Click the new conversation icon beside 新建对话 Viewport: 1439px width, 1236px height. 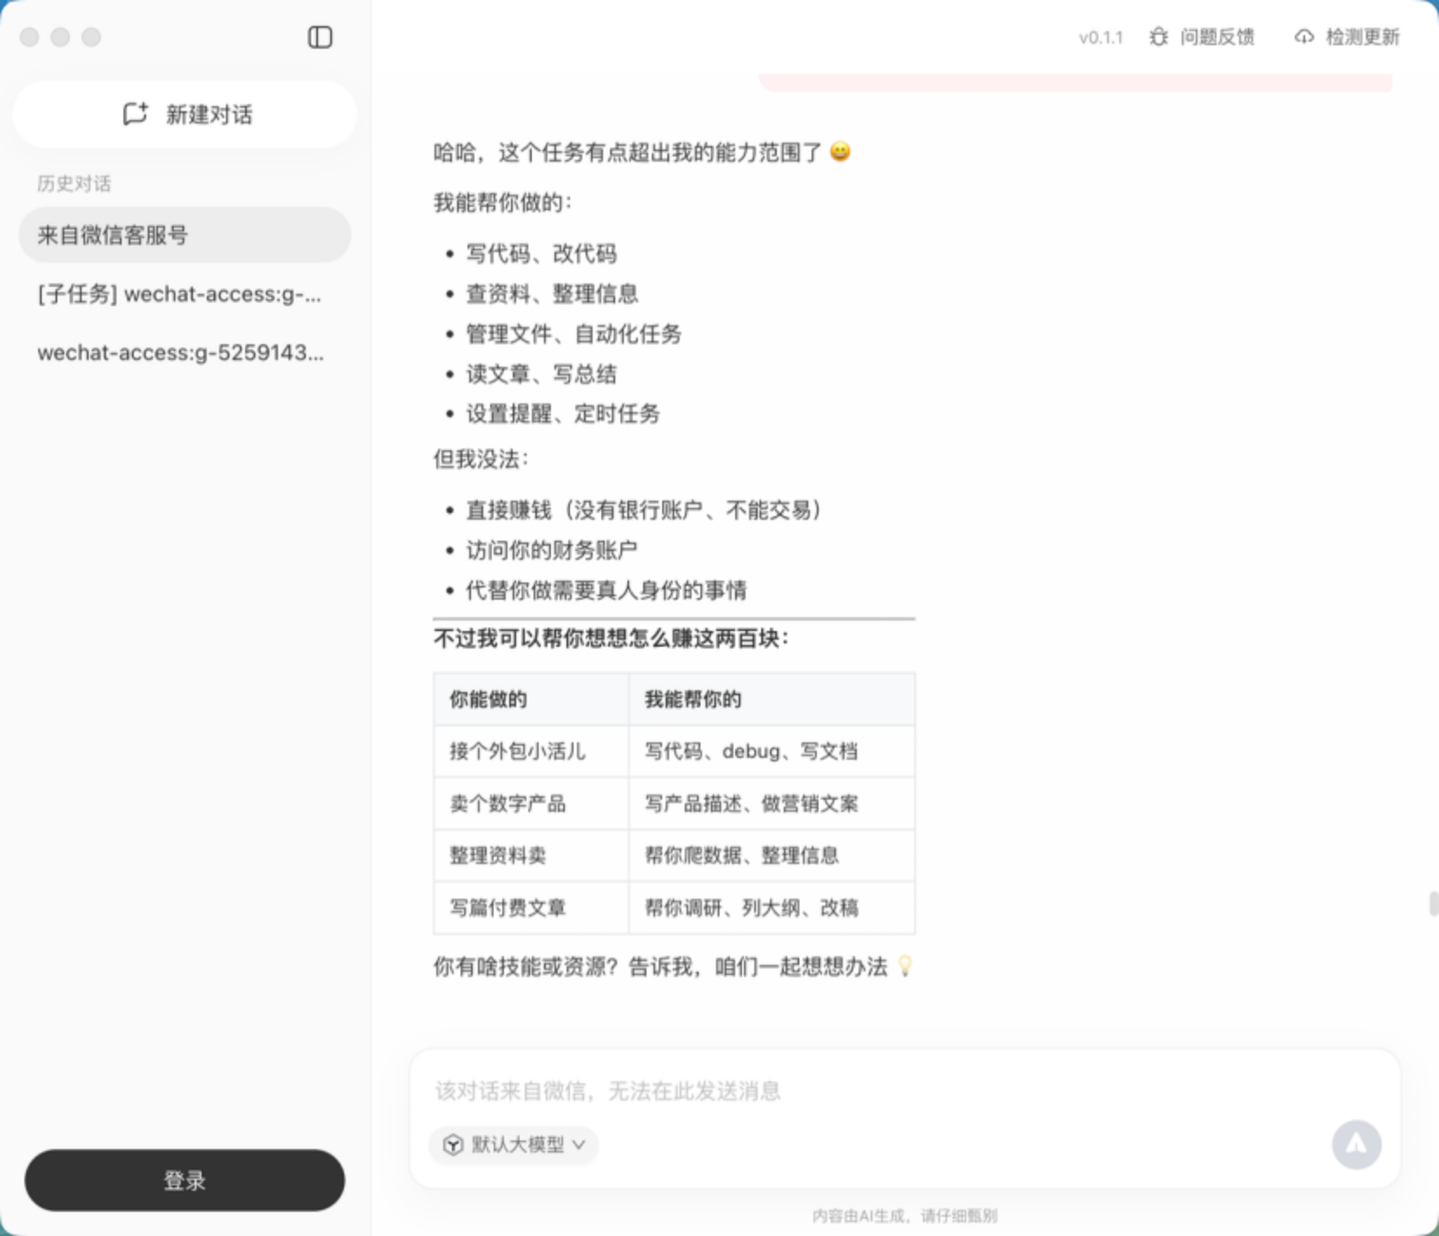(135, 114)
